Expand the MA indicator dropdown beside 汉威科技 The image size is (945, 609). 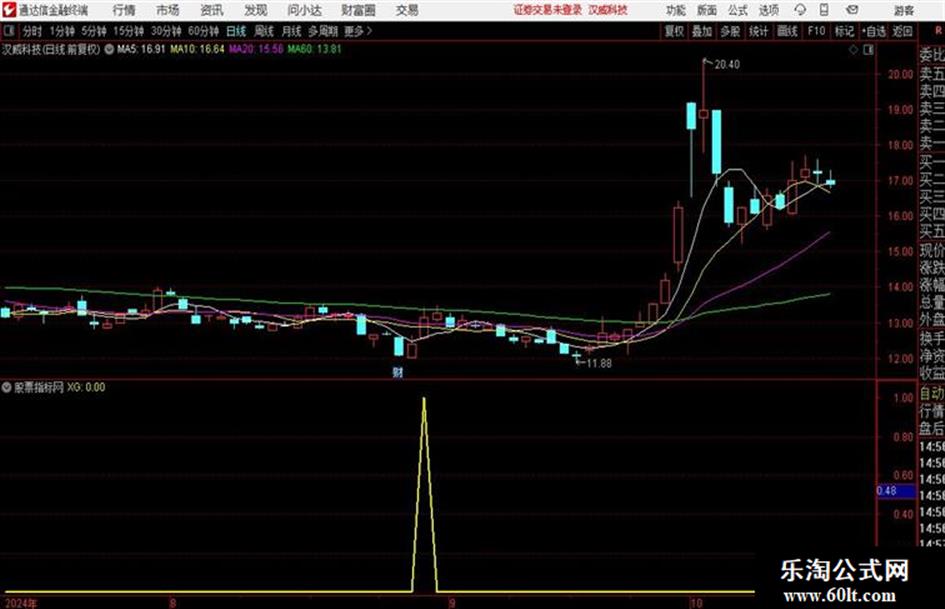(109, 49)
